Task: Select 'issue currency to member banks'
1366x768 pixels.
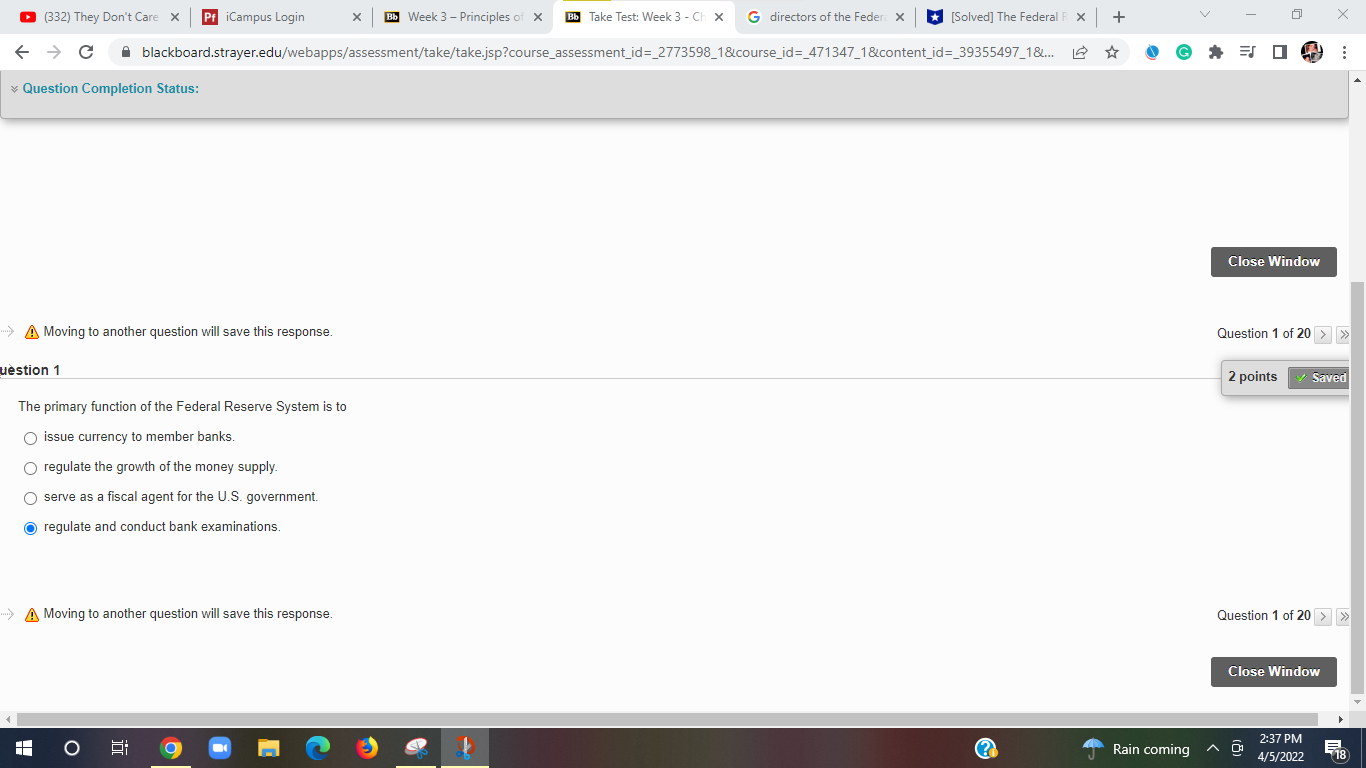Action: [30, 438]
